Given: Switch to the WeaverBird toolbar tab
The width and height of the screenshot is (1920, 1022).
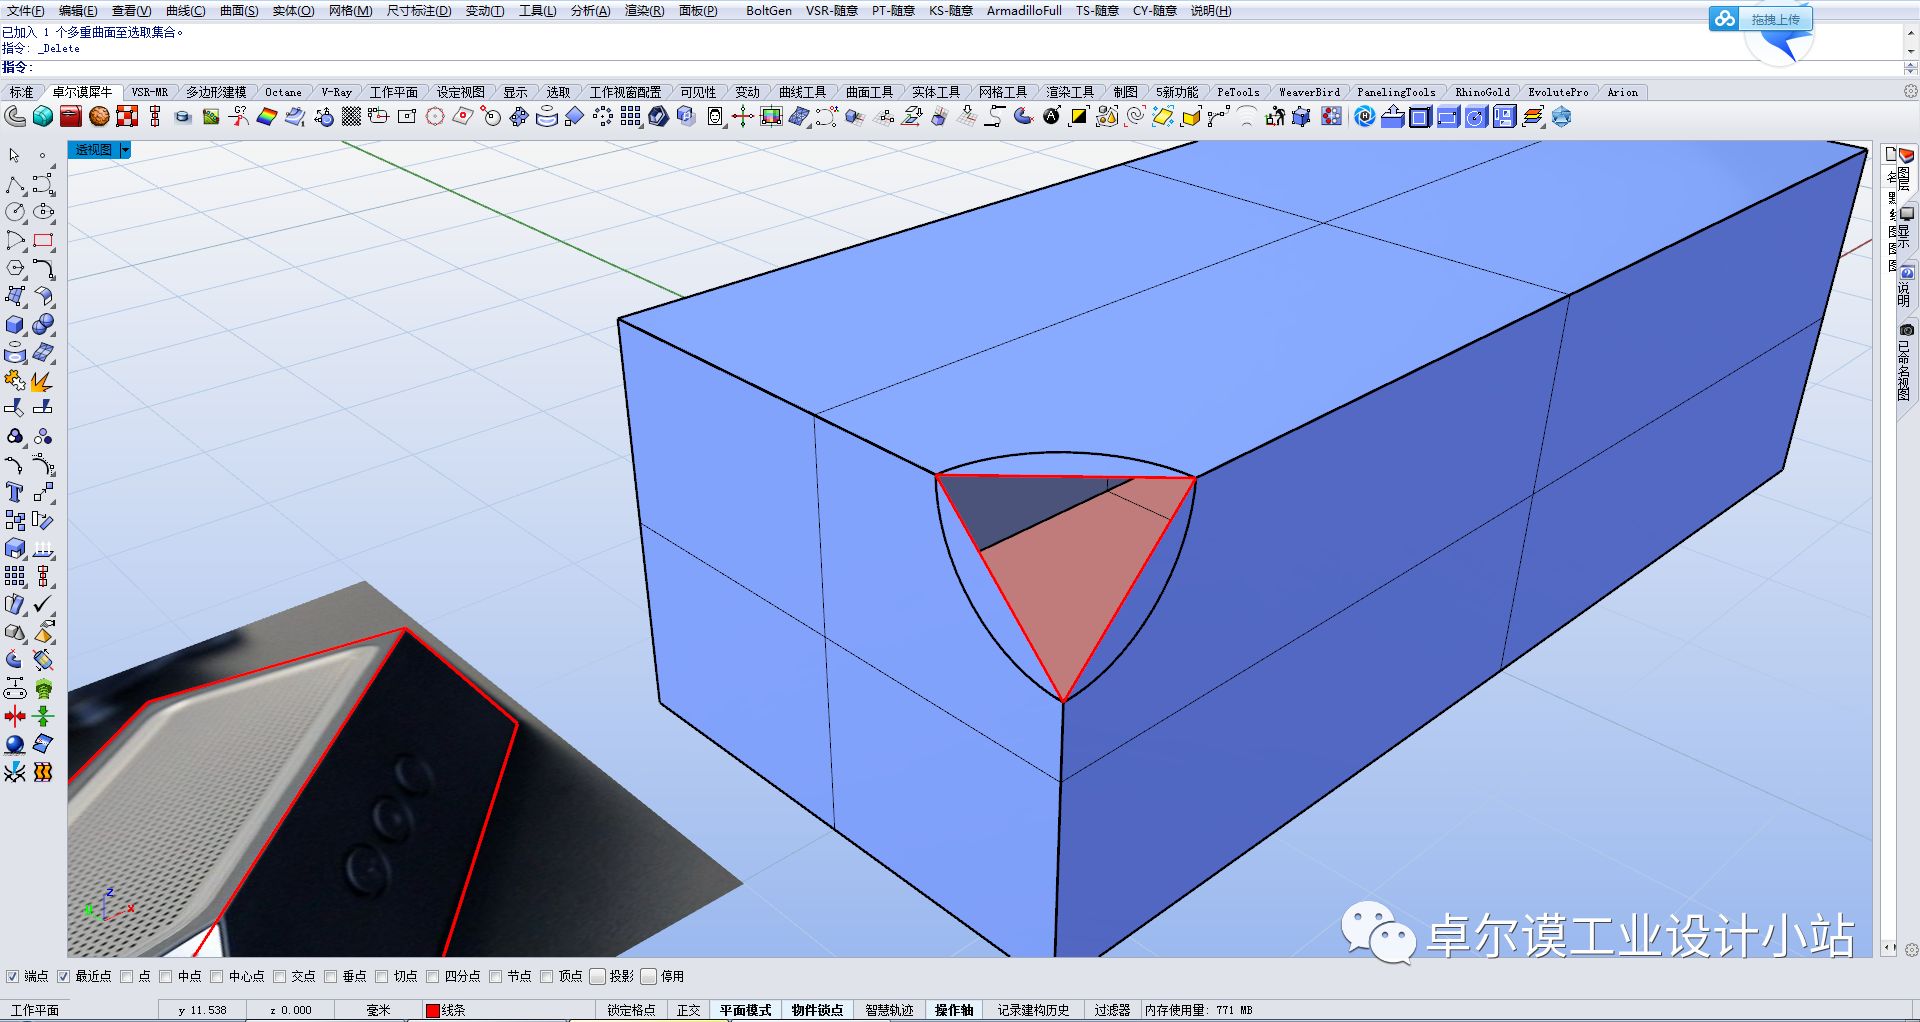Looking at the screenshot, I should coord(1309,92).
